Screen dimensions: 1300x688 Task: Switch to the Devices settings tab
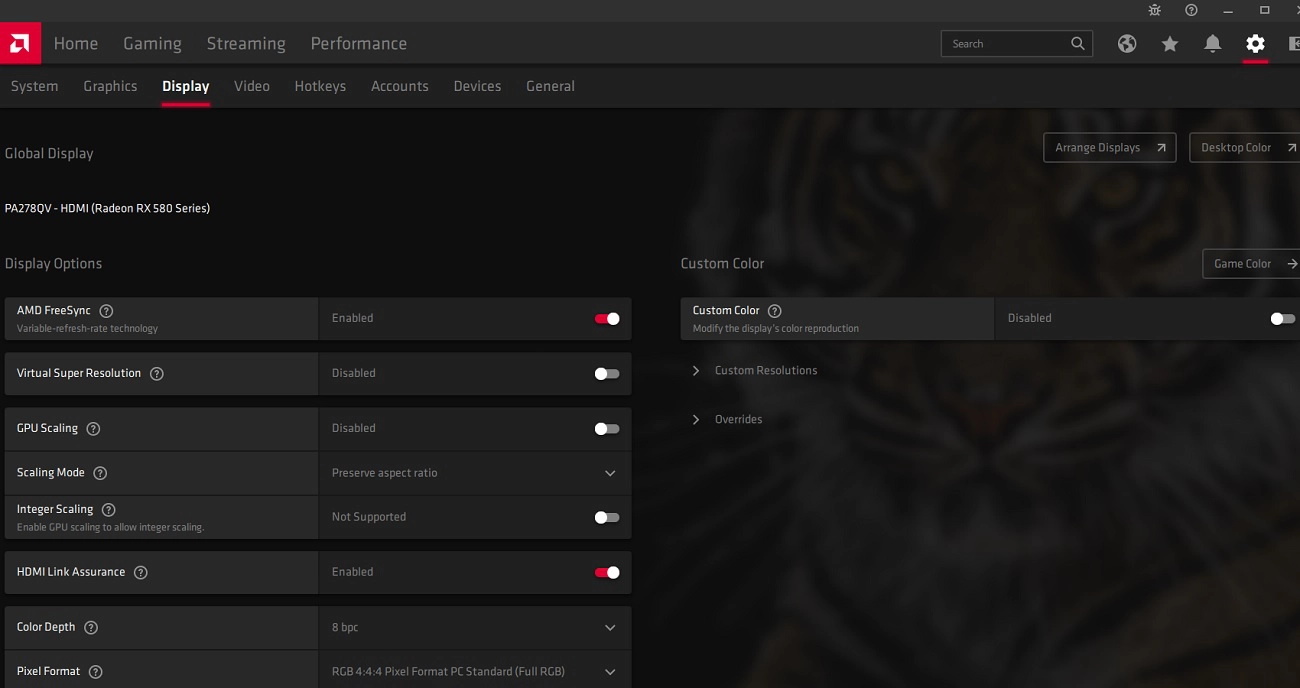(x=477, y=86)
